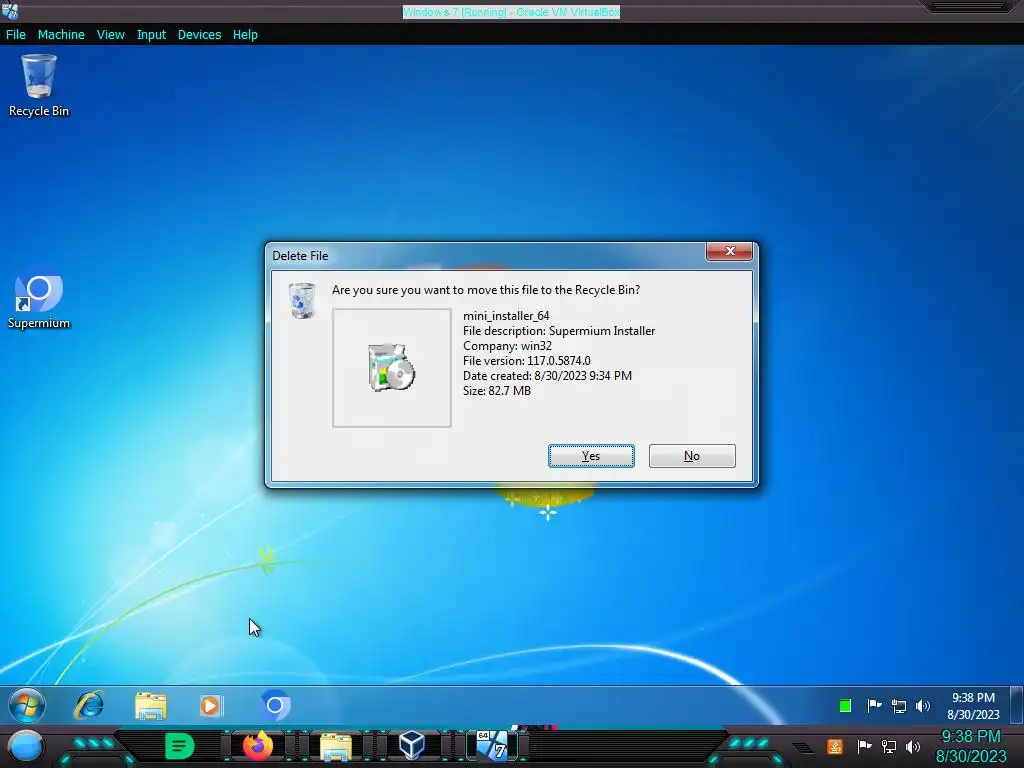Click host tray network icon
The height and width of the screenshot is (768, 1024).
tap(889, 746)
